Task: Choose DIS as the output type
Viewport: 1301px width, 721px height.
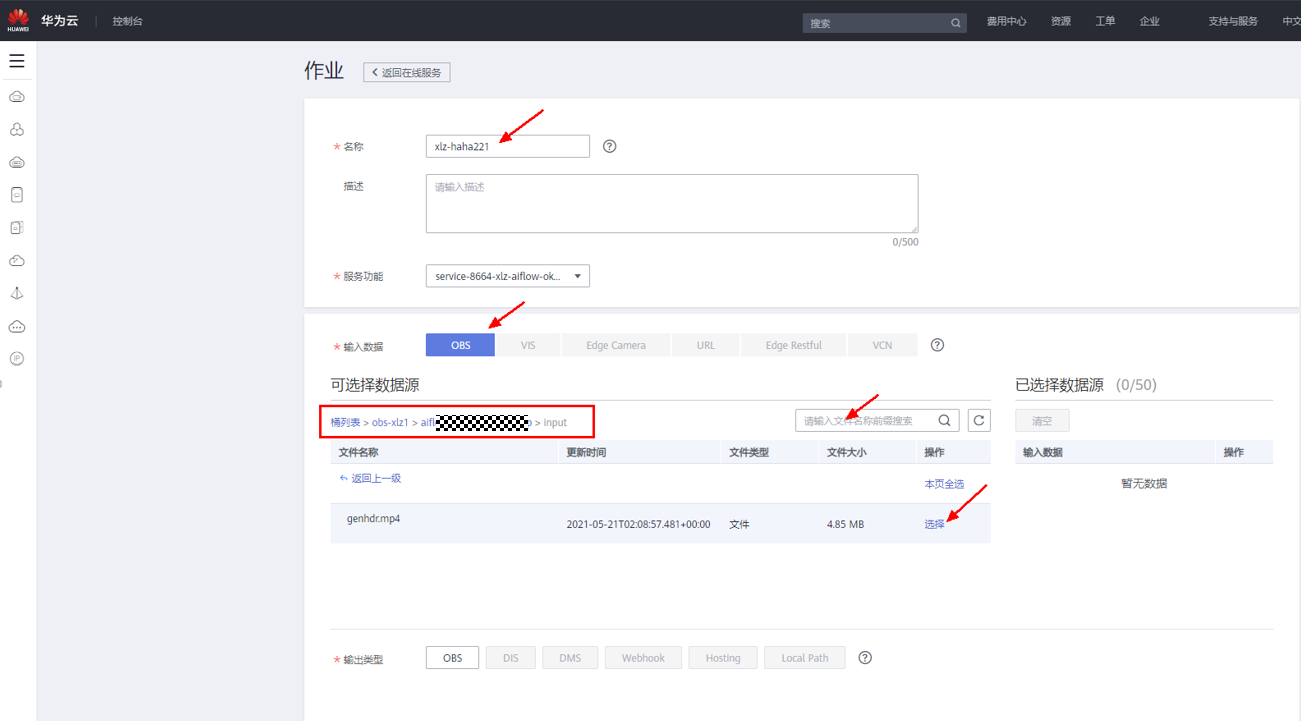Action: [x=511, y=658]
